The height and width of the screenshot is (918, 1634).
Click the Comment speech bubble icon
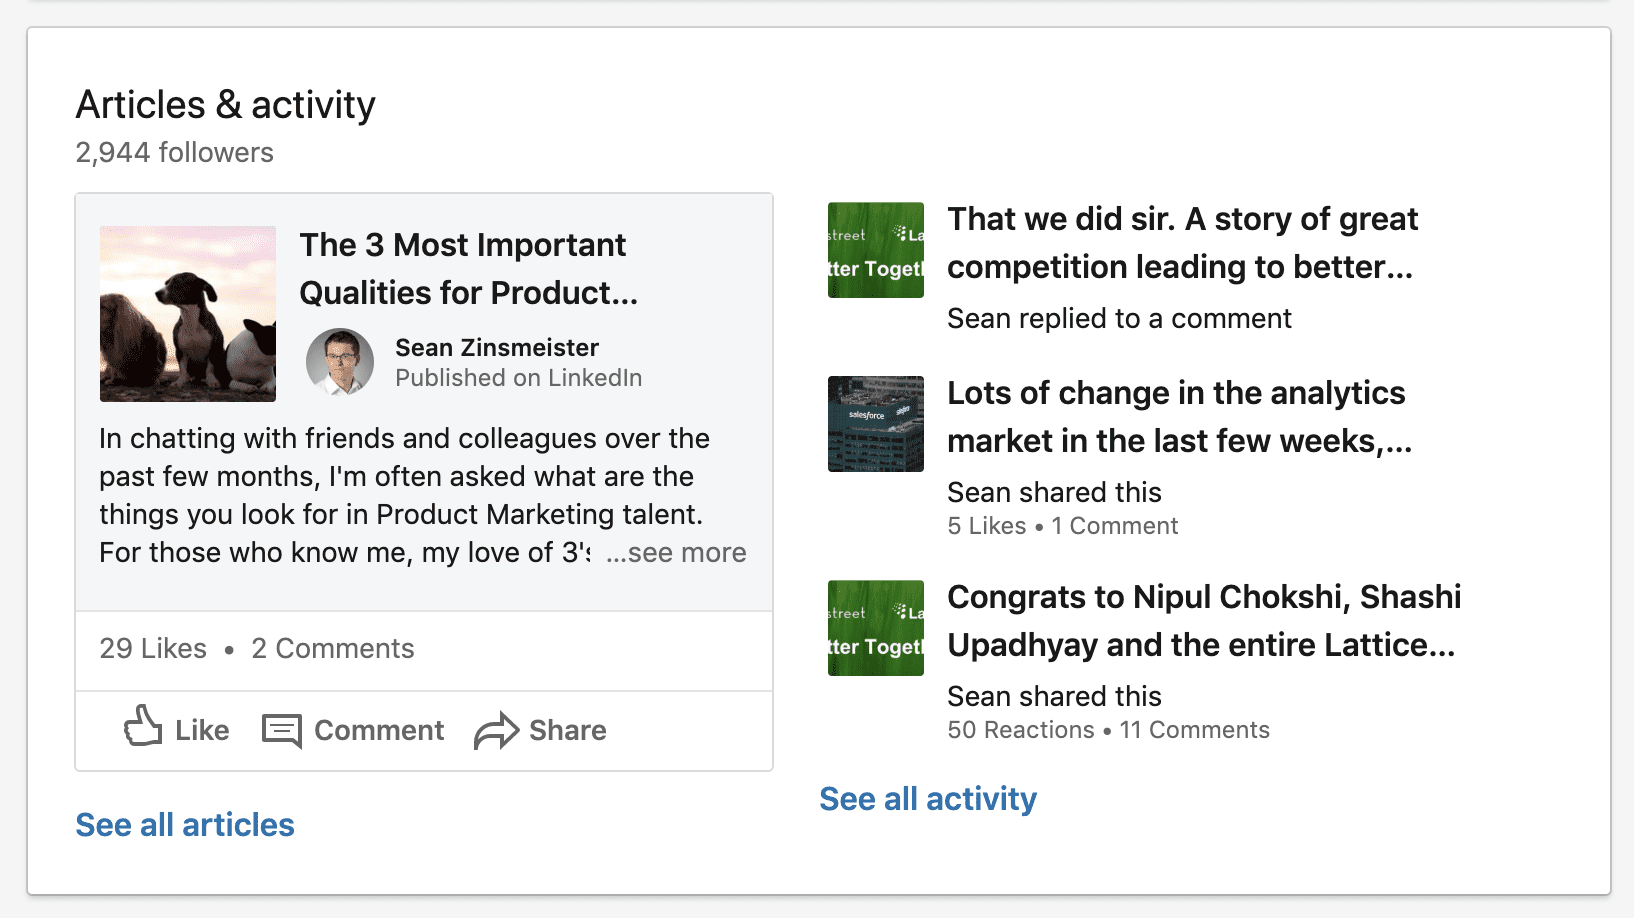pos(281,731)
